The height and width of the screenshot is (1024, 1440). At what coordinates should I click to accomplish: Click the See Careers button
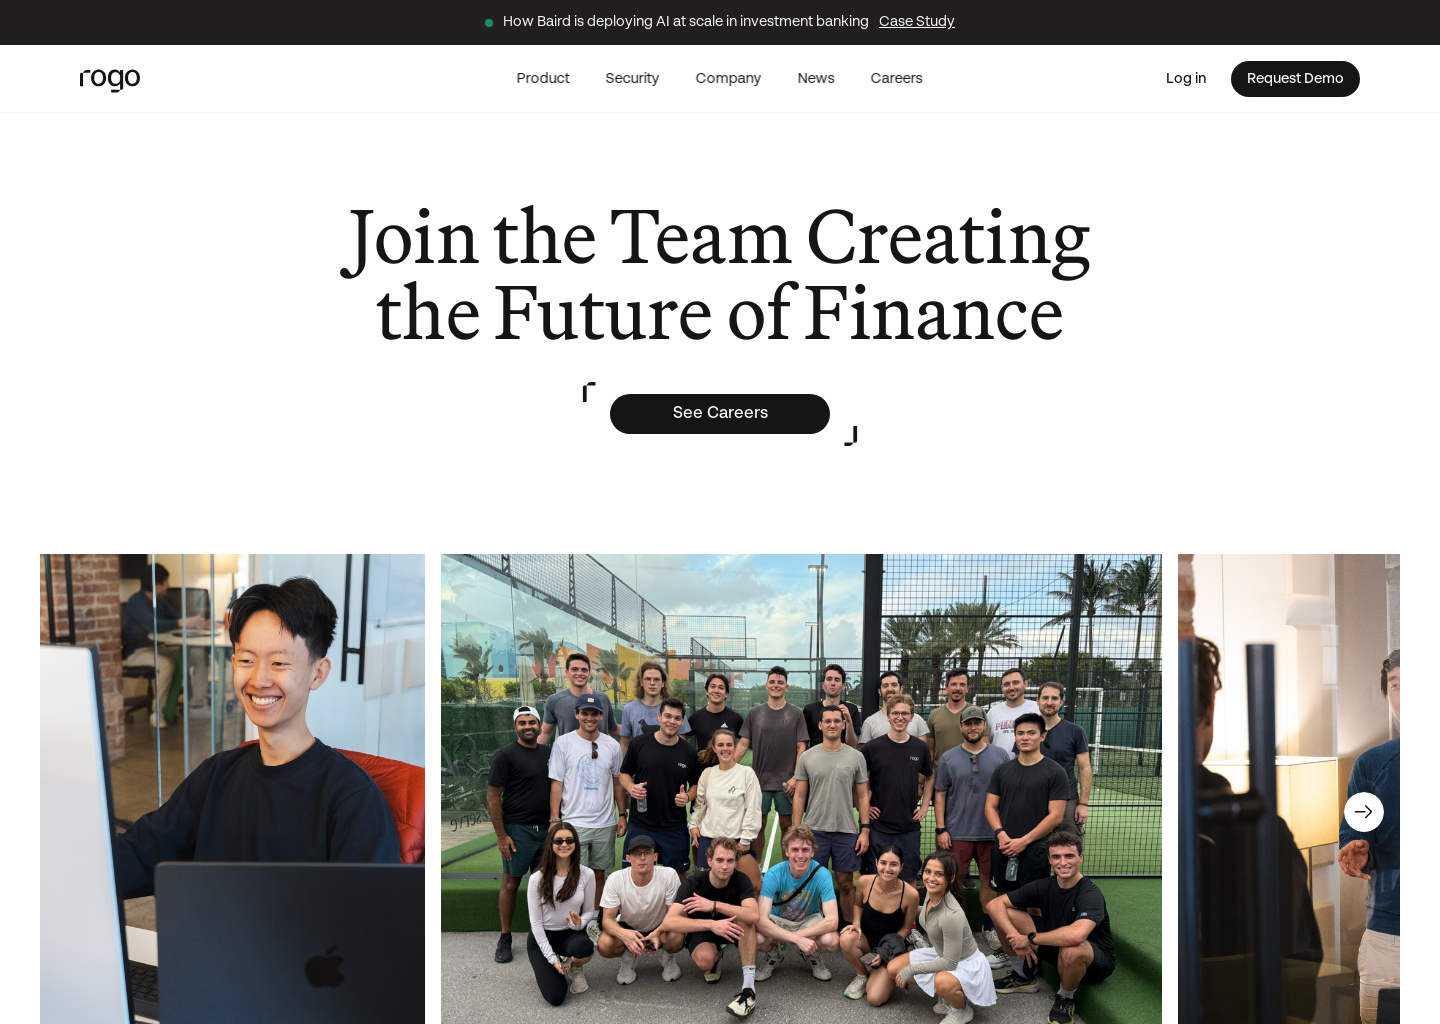[x=720, y=414]
